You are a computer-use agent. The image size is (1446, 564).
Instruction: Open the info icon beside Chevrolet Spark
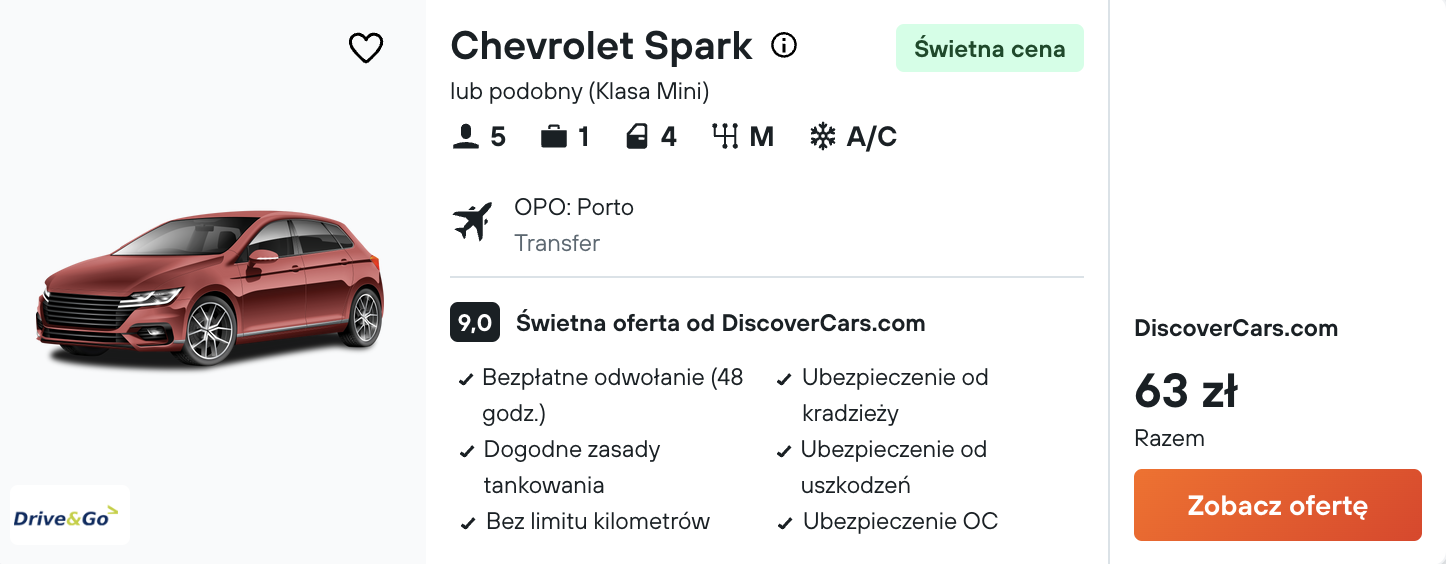click(784, 45)
